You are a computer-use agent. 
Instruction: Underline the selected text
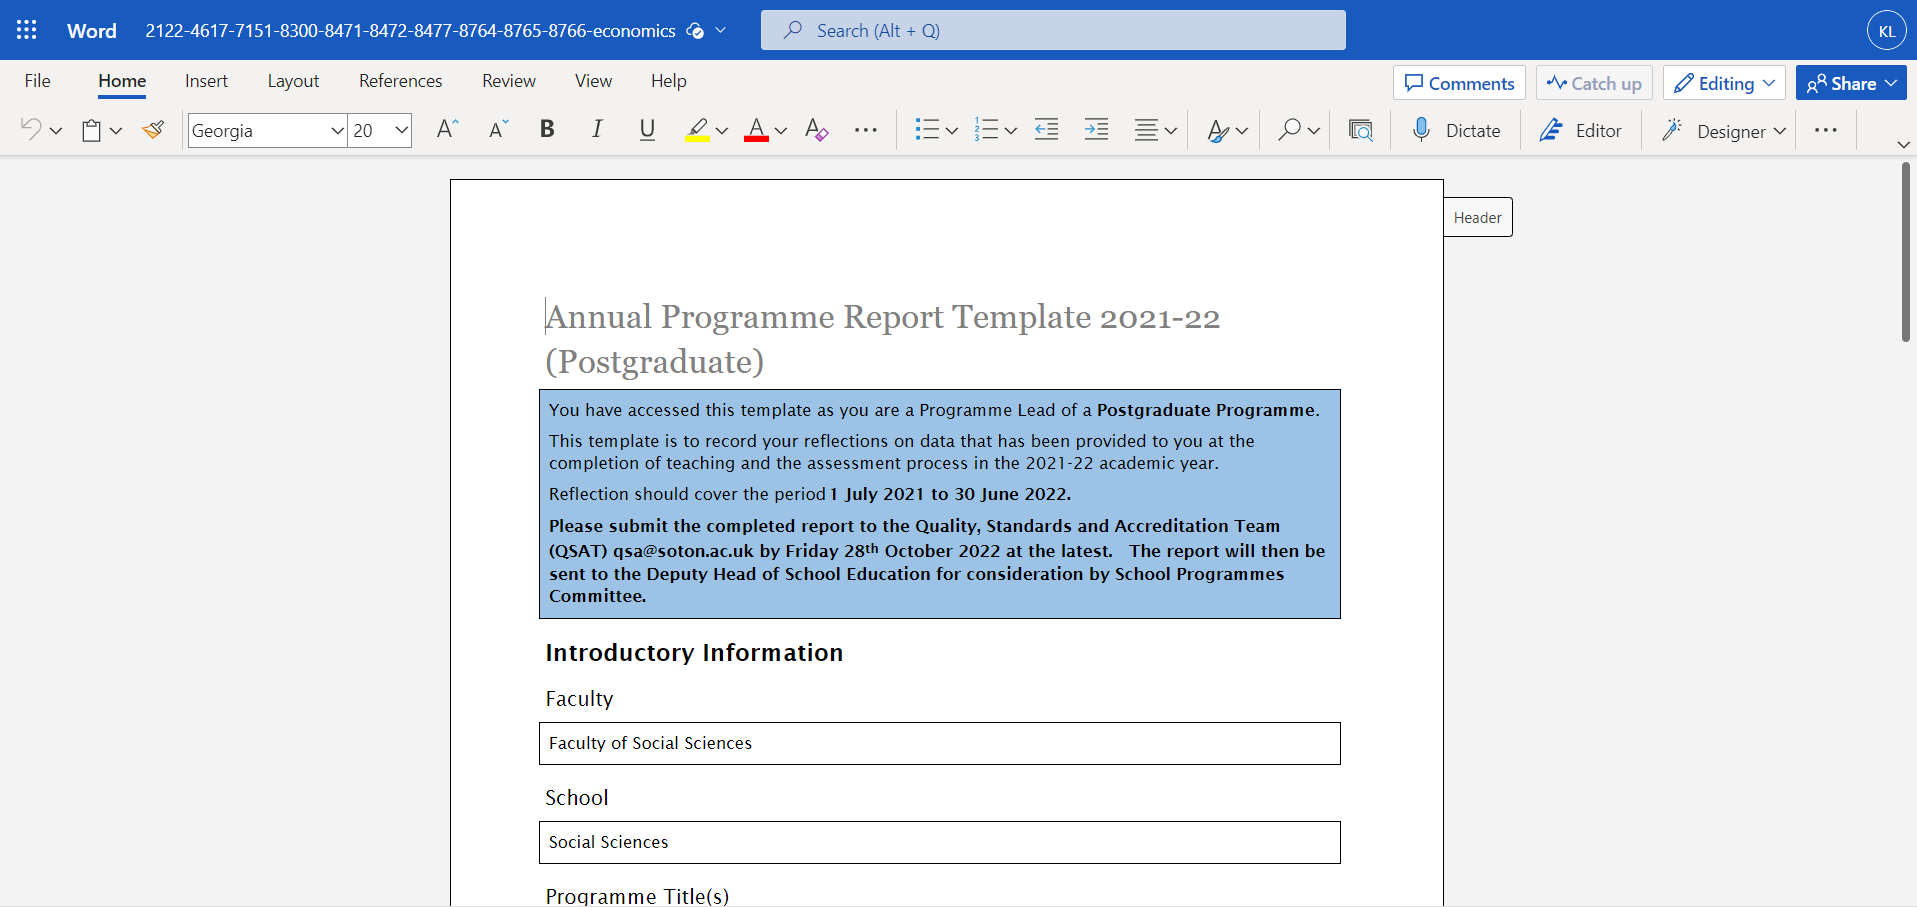click(x=646, y=129)
